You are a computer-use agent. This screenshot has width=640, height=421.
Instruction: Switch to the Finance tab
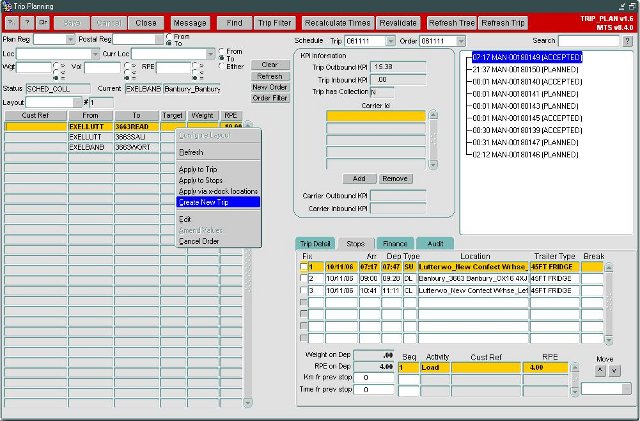[395, 244]
